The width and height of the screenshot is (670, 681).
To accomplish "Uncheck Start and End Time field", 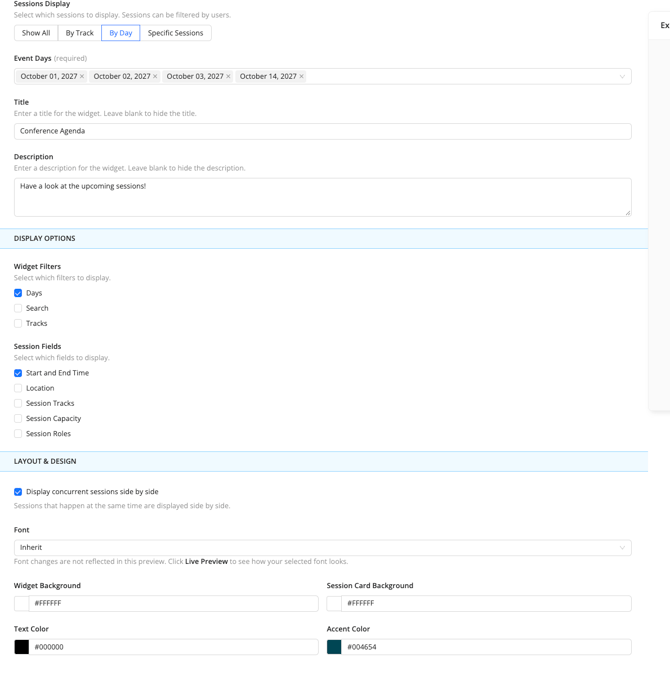I will (x=18, y=373).
